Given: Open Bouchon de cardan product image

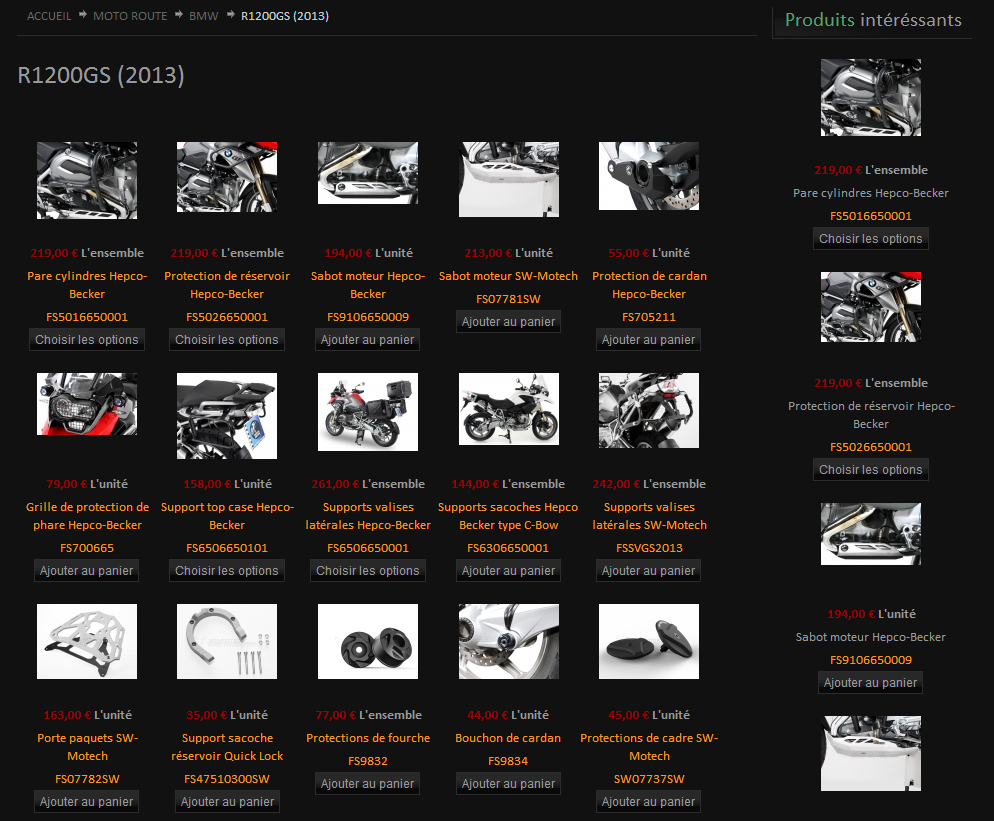Looking at the screenshot, I should pos(508,641).
